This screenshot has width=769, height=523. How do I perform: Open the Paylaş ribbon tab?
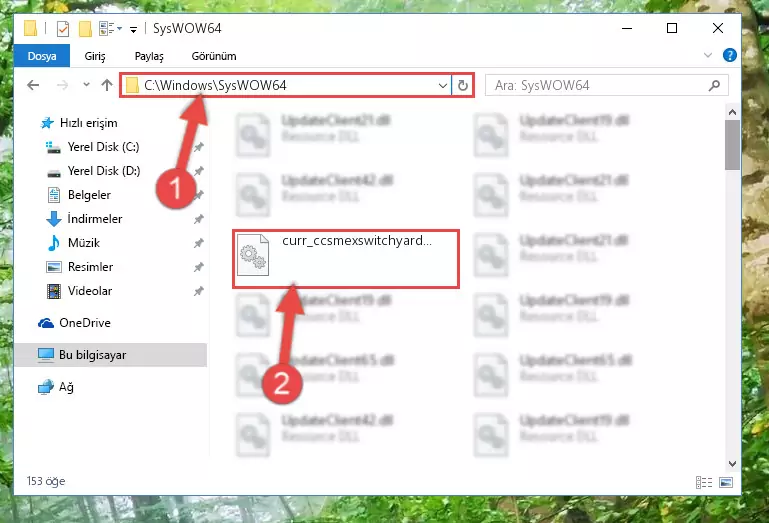click(149, 56)
